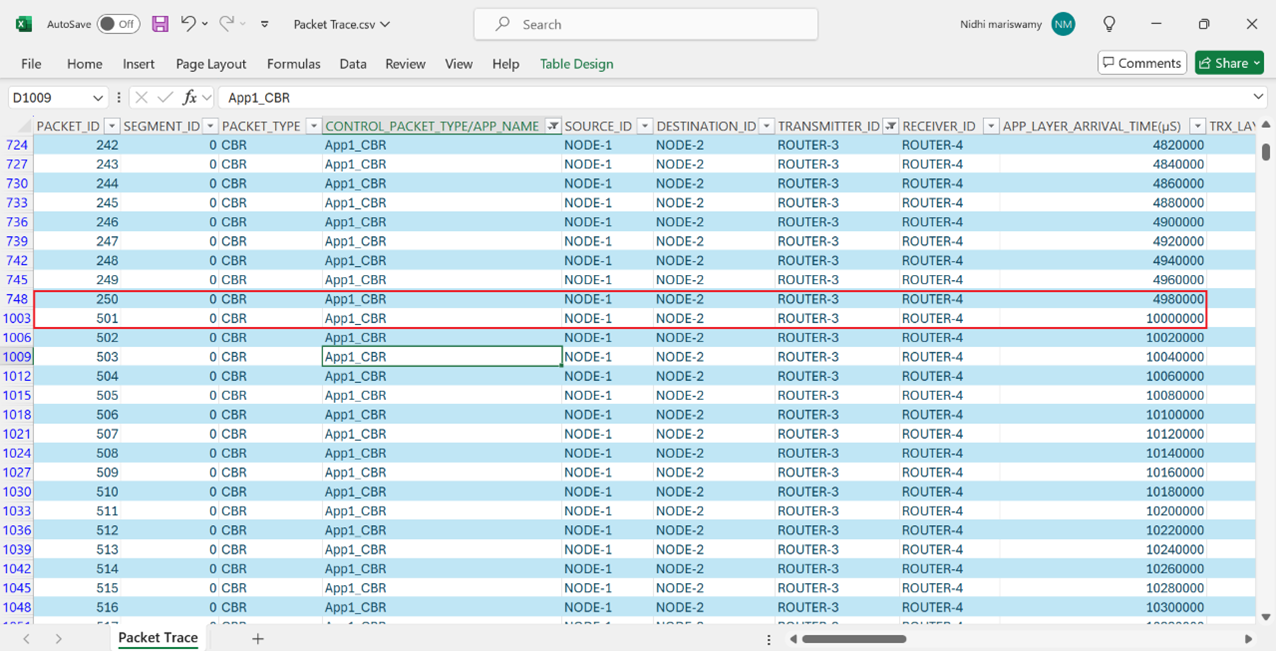
Task: Open CONTROL_PACKET_TYPE/APP_NAME filter dropdown
Action: click(552, 126)
